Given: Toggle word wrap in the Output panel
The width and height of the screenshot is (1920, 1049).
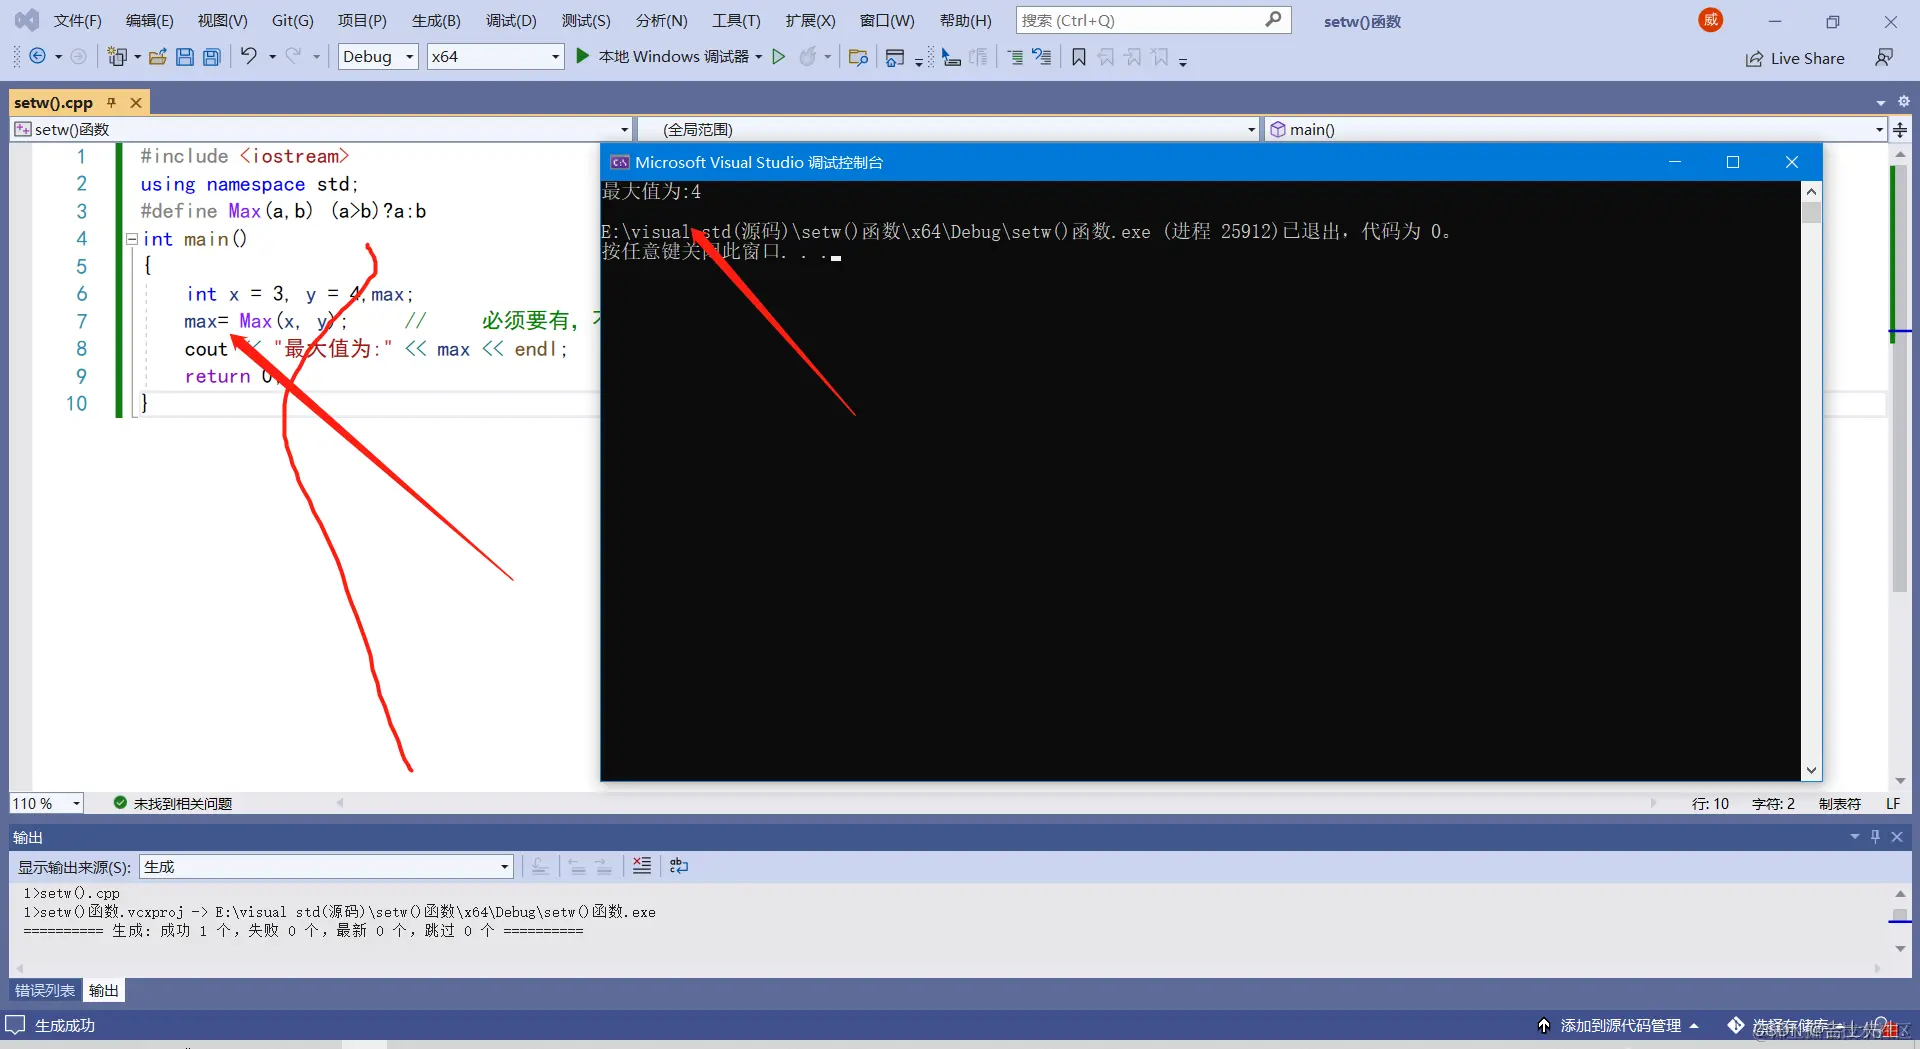Looking at the screenshot, I should pos(679,866).
